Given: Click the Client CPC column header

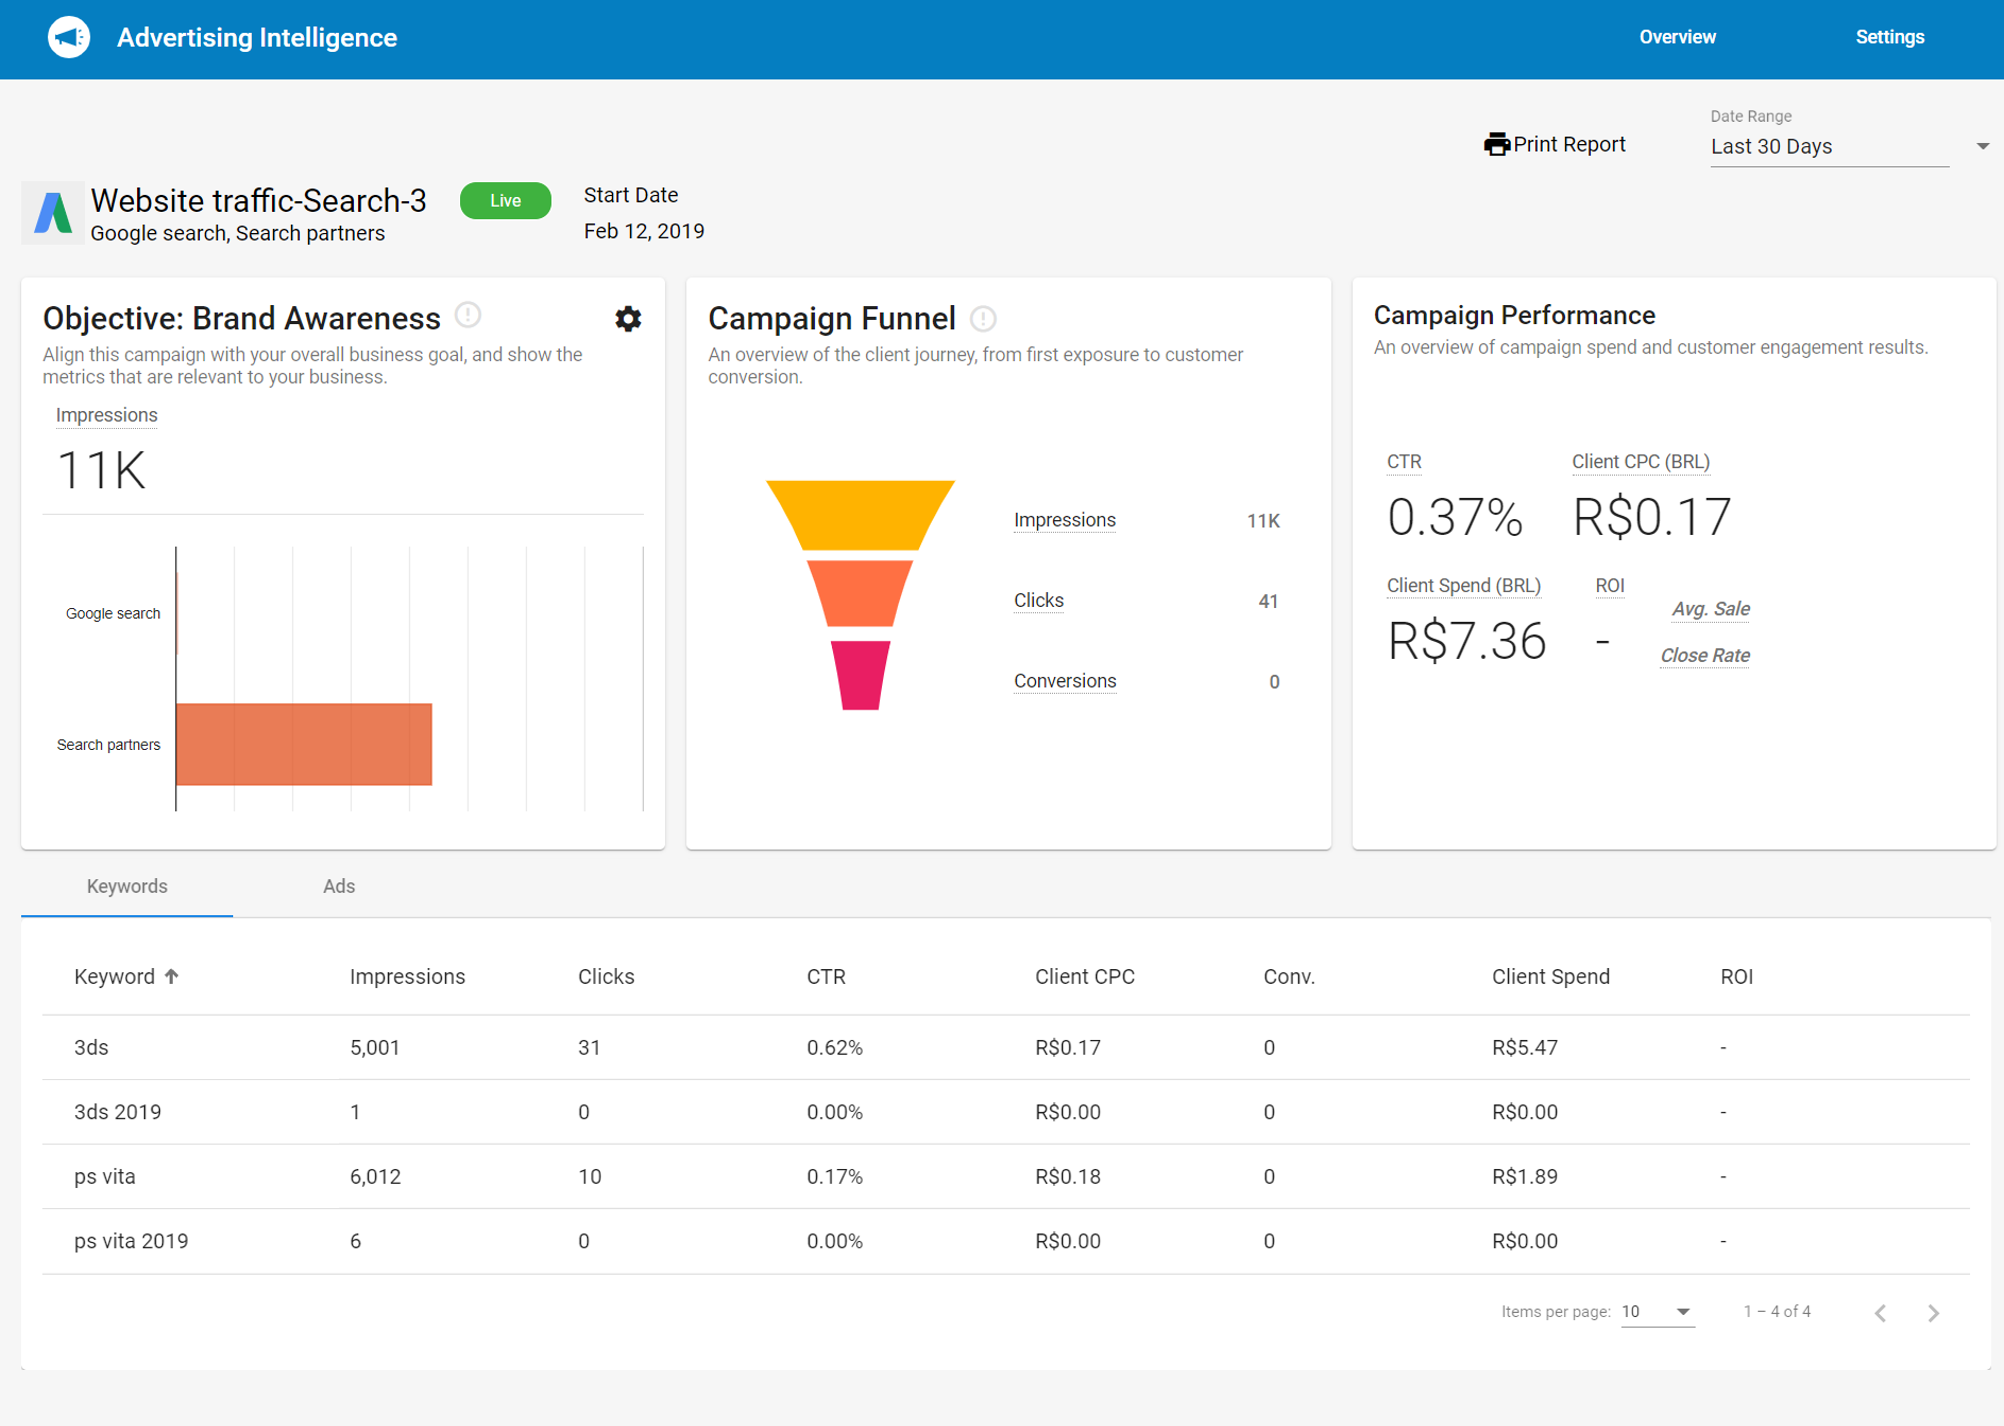Looking at the screenshot, I should (1084, 977).
